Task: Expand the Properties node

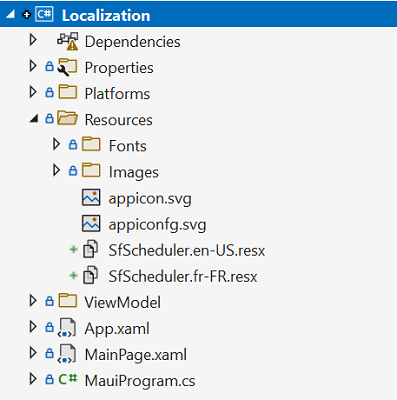Action: (x=33, y=66)
